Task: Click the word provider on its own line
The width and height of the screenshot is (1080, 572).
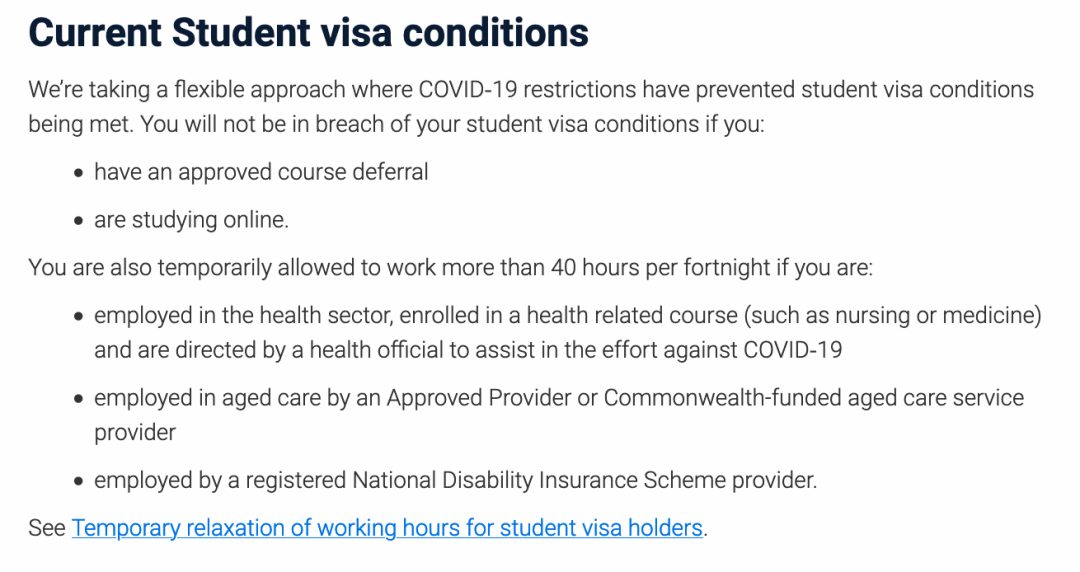Action: pyautogui.click(x=135, y=433)
